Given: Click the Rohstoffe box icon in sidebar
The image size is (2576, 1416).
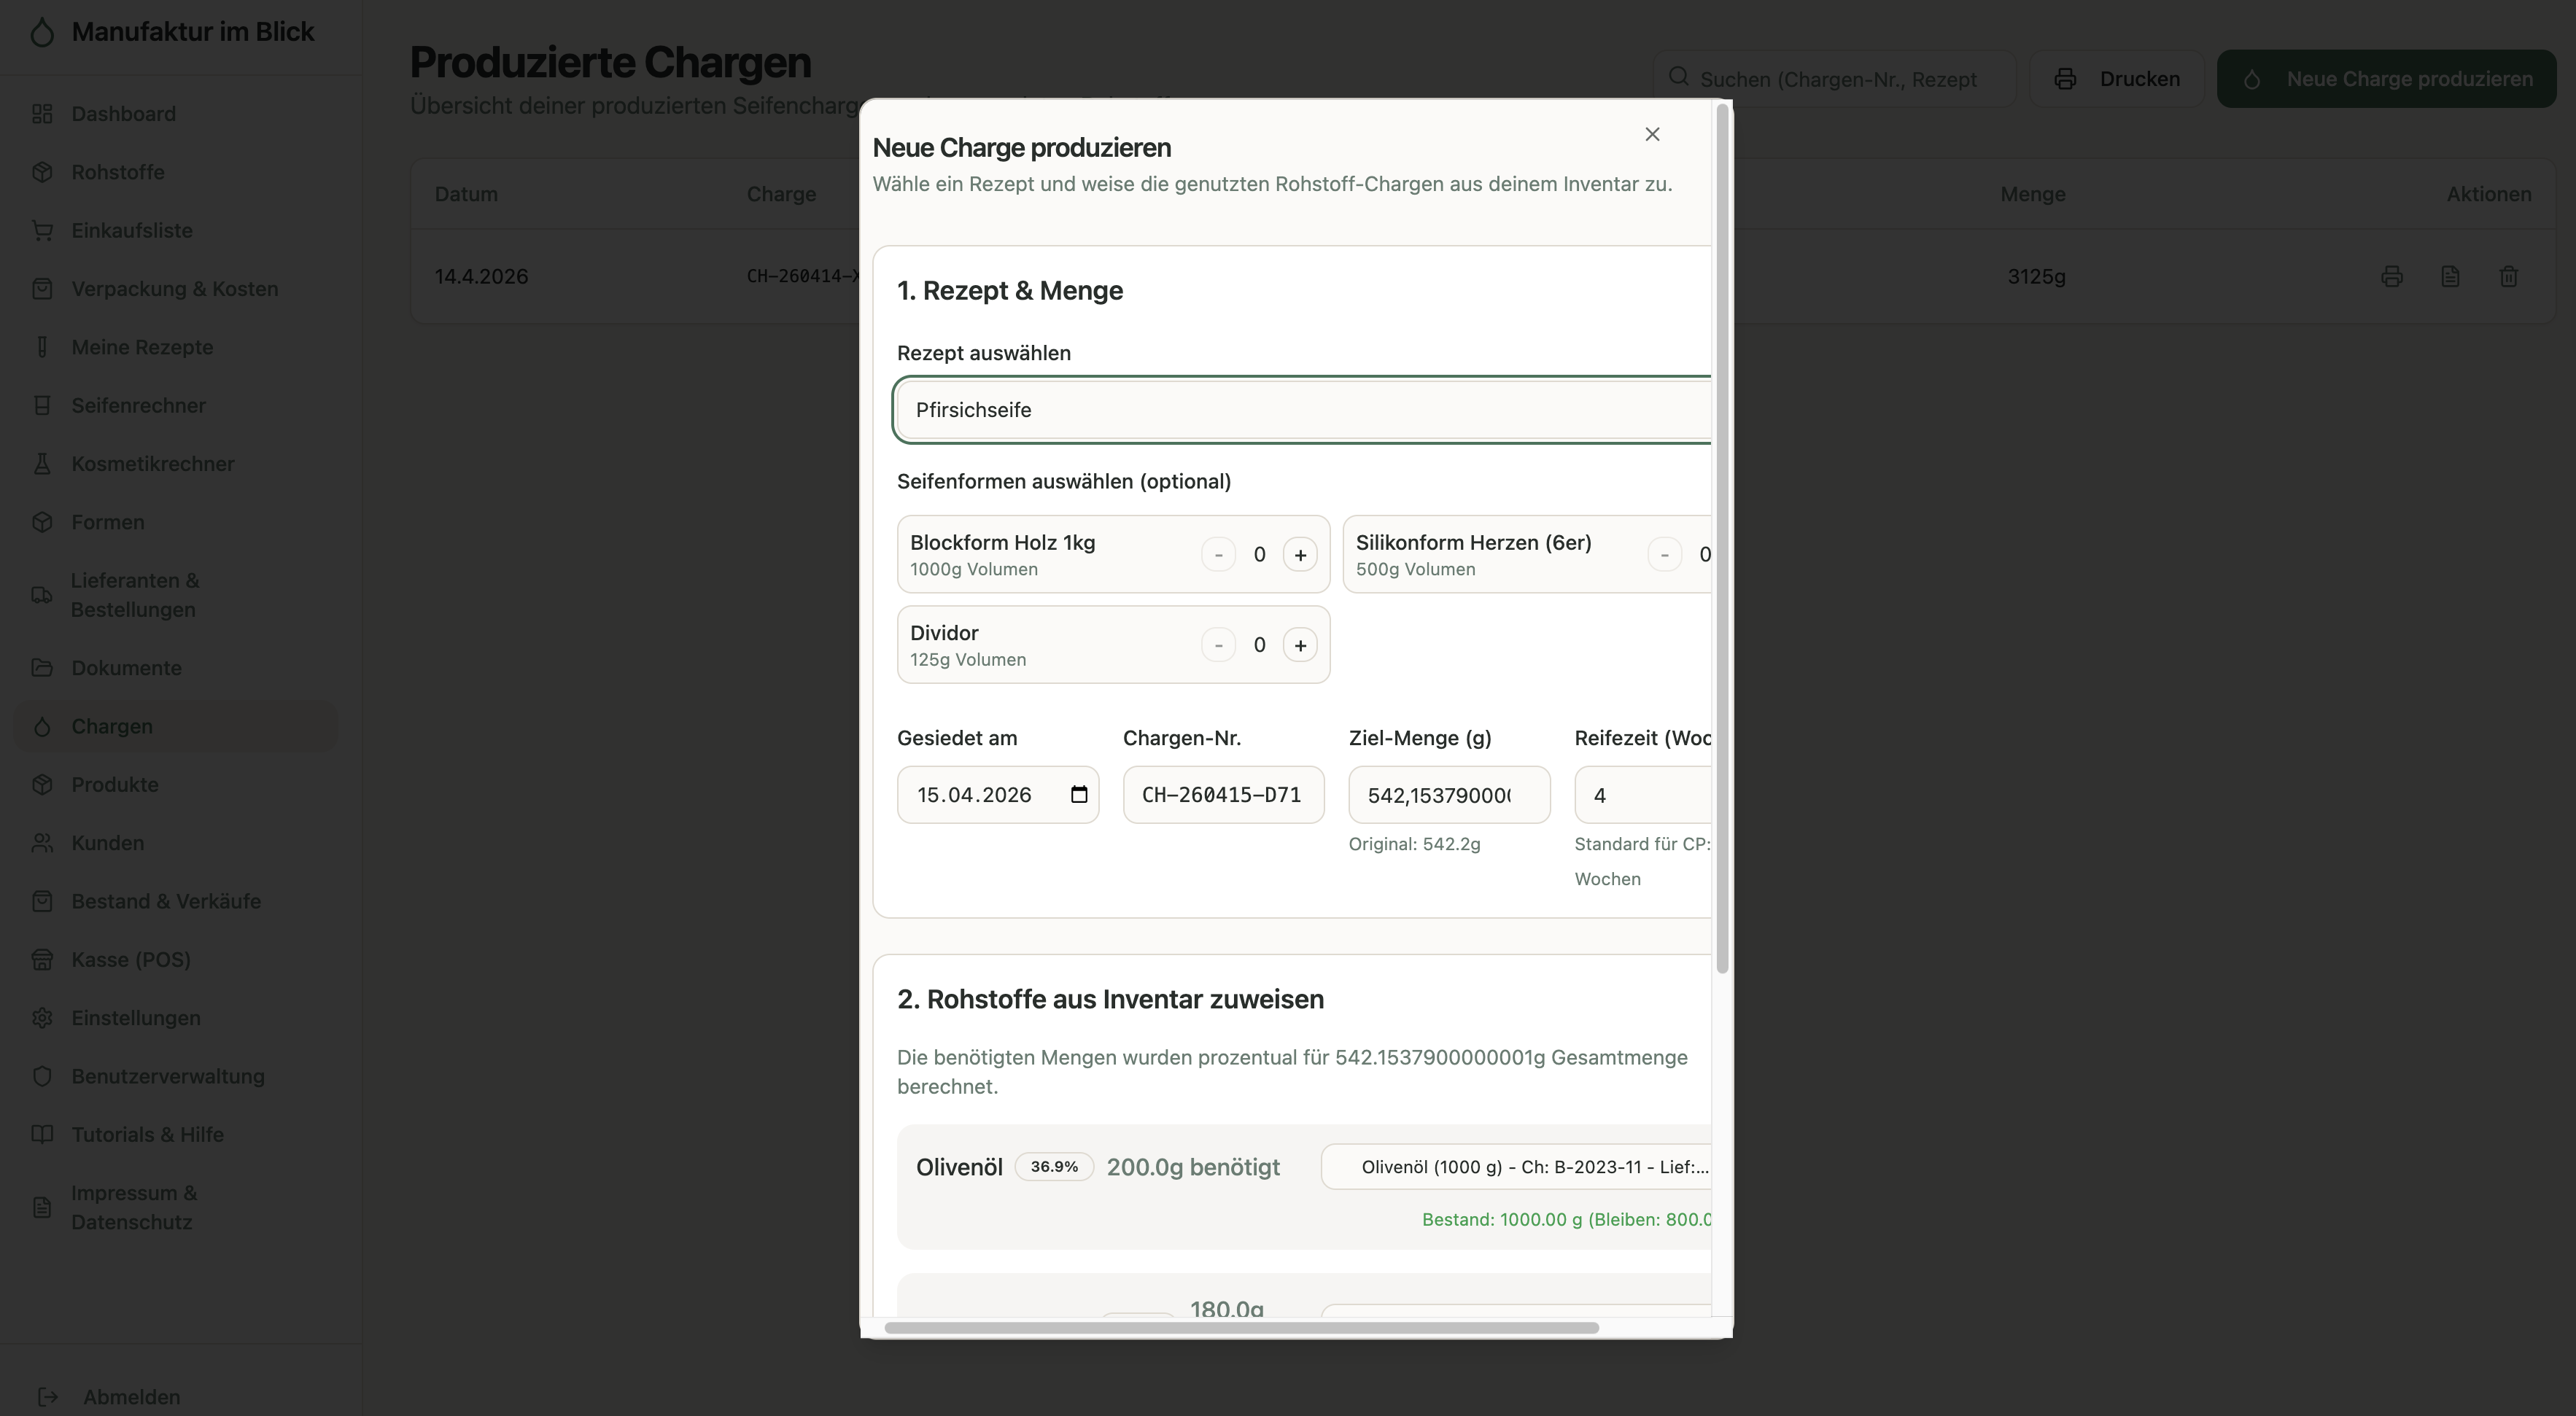Looking at the screenshot, I should pos(42,172).
